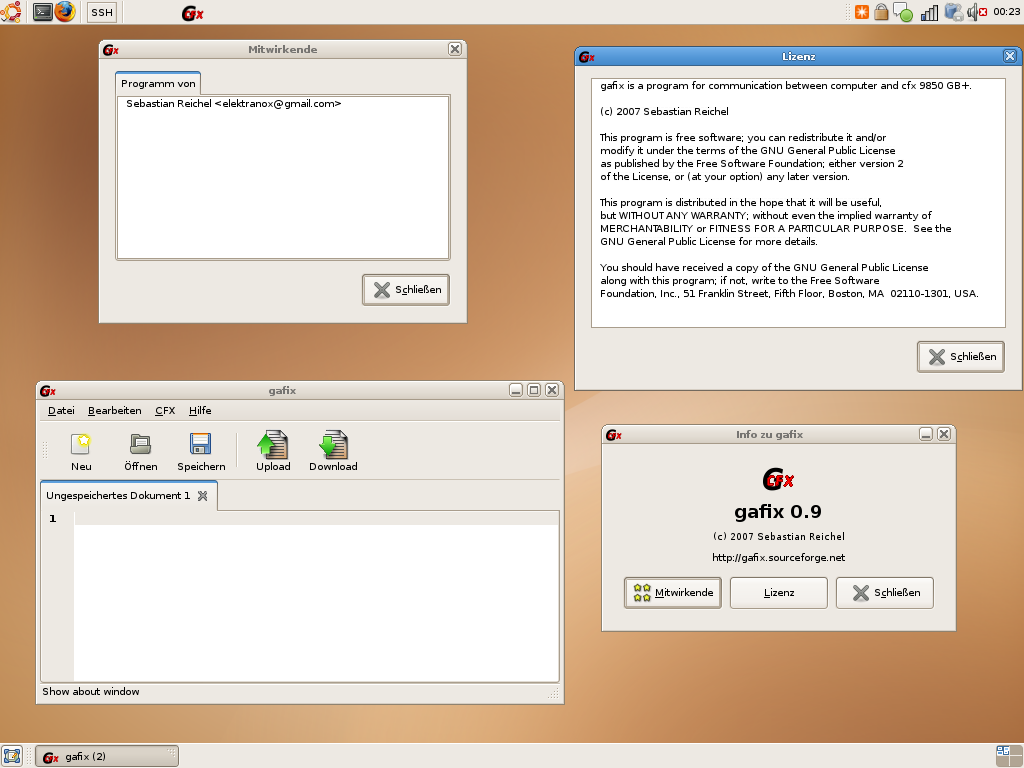
Task: Open the terminal icon in top panel
Action: [42, 12]
